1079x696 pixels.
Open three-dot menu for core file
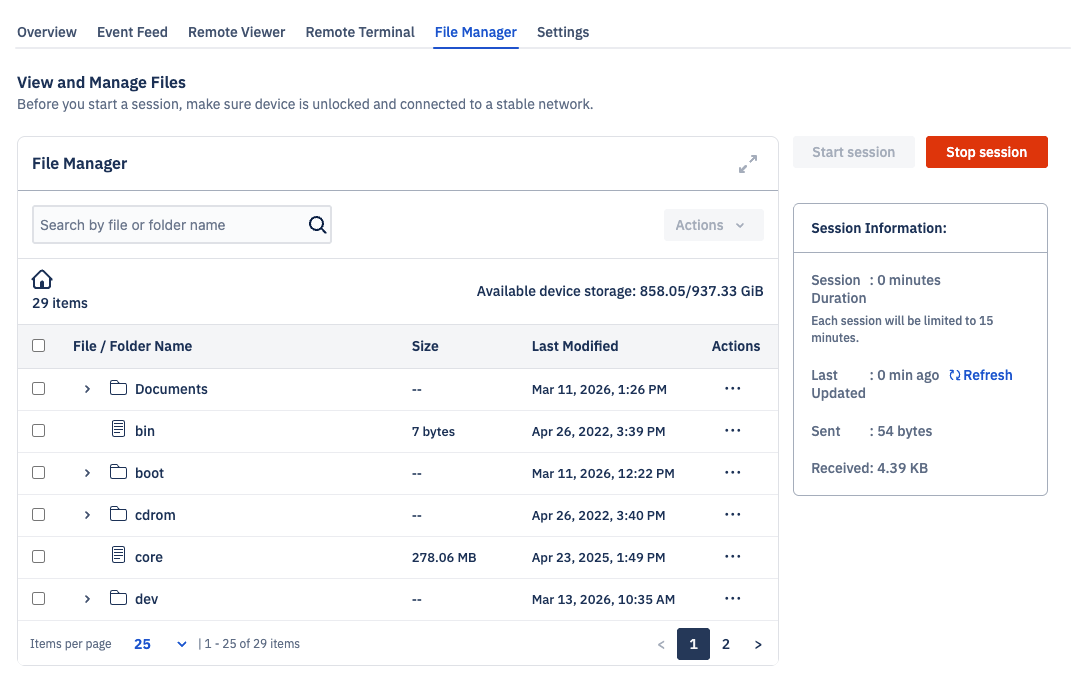pyautogui.click(x=732, y=557)
